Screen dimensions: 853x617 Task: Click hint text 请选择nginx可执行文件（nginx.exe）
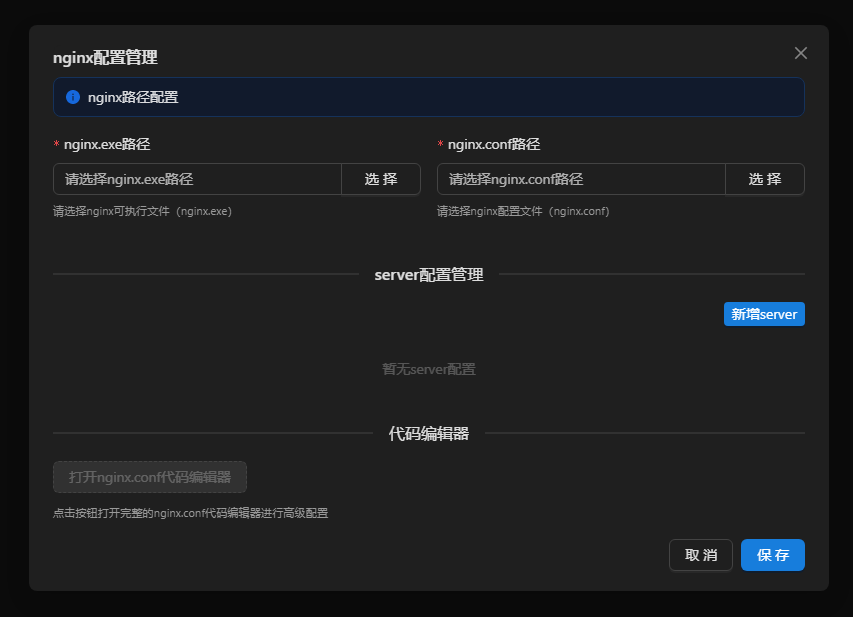point(143,211)
